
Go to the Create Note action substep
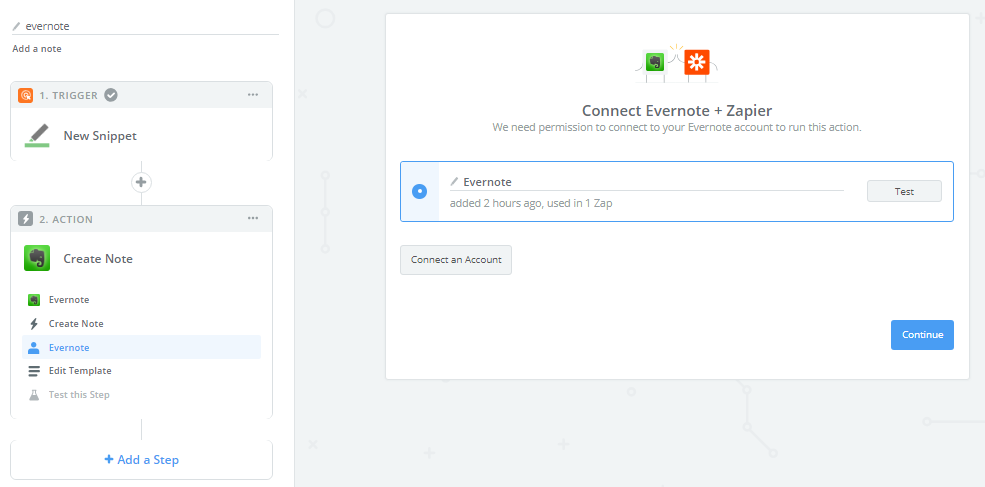(x=76, y=324)
